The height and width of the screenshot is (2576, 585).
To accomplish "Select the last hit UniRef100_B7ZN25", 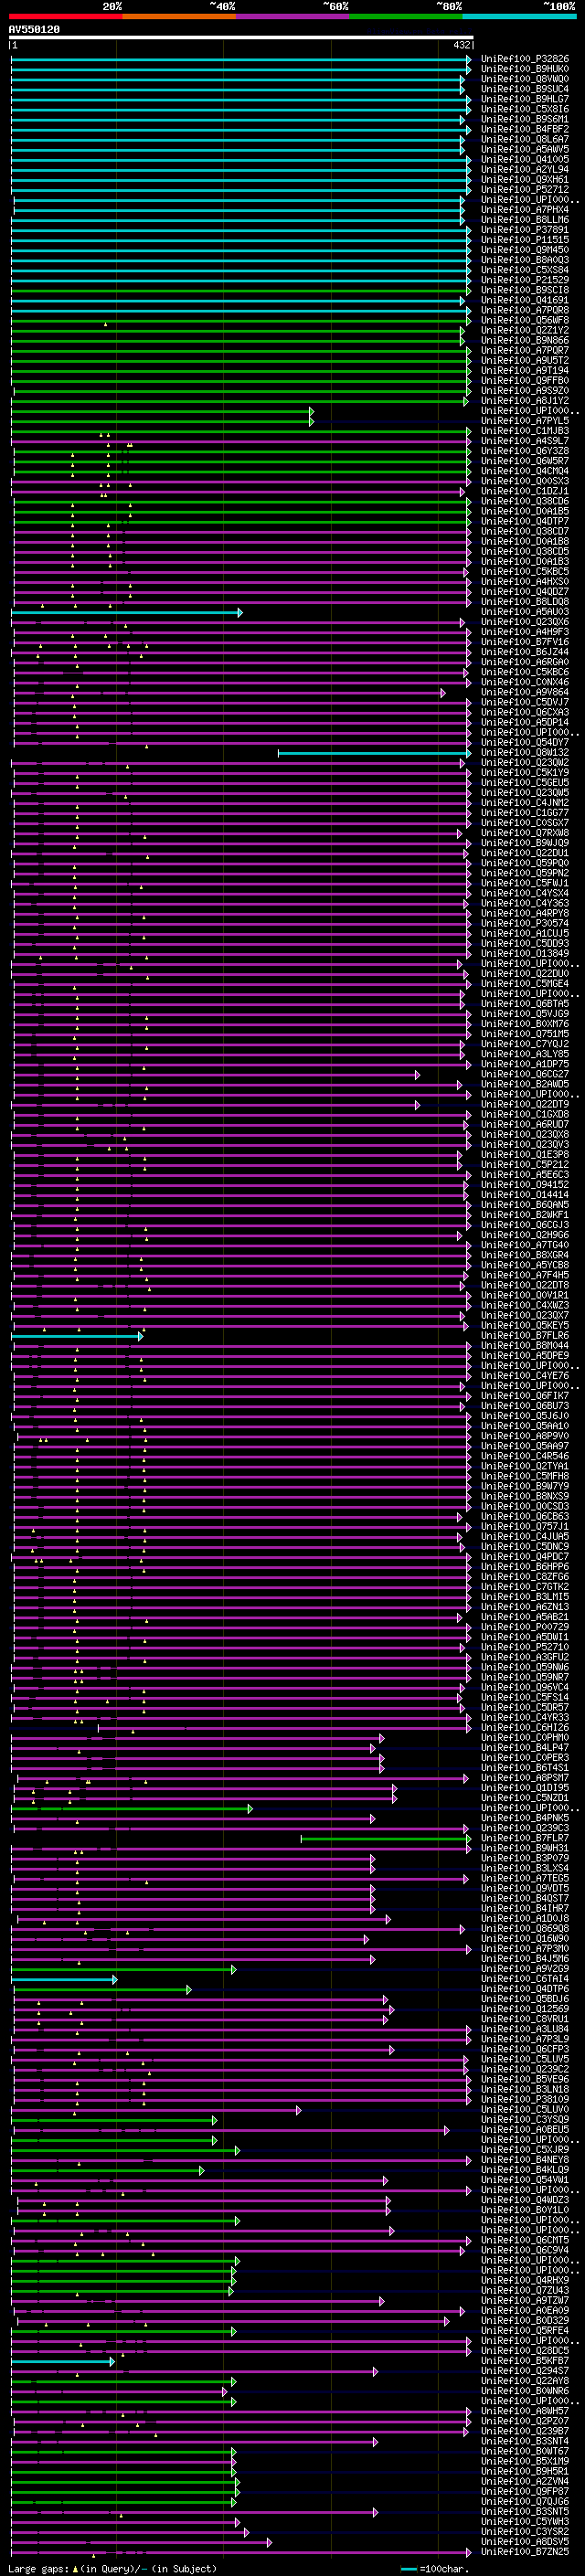I will (x=525, y=2552).
